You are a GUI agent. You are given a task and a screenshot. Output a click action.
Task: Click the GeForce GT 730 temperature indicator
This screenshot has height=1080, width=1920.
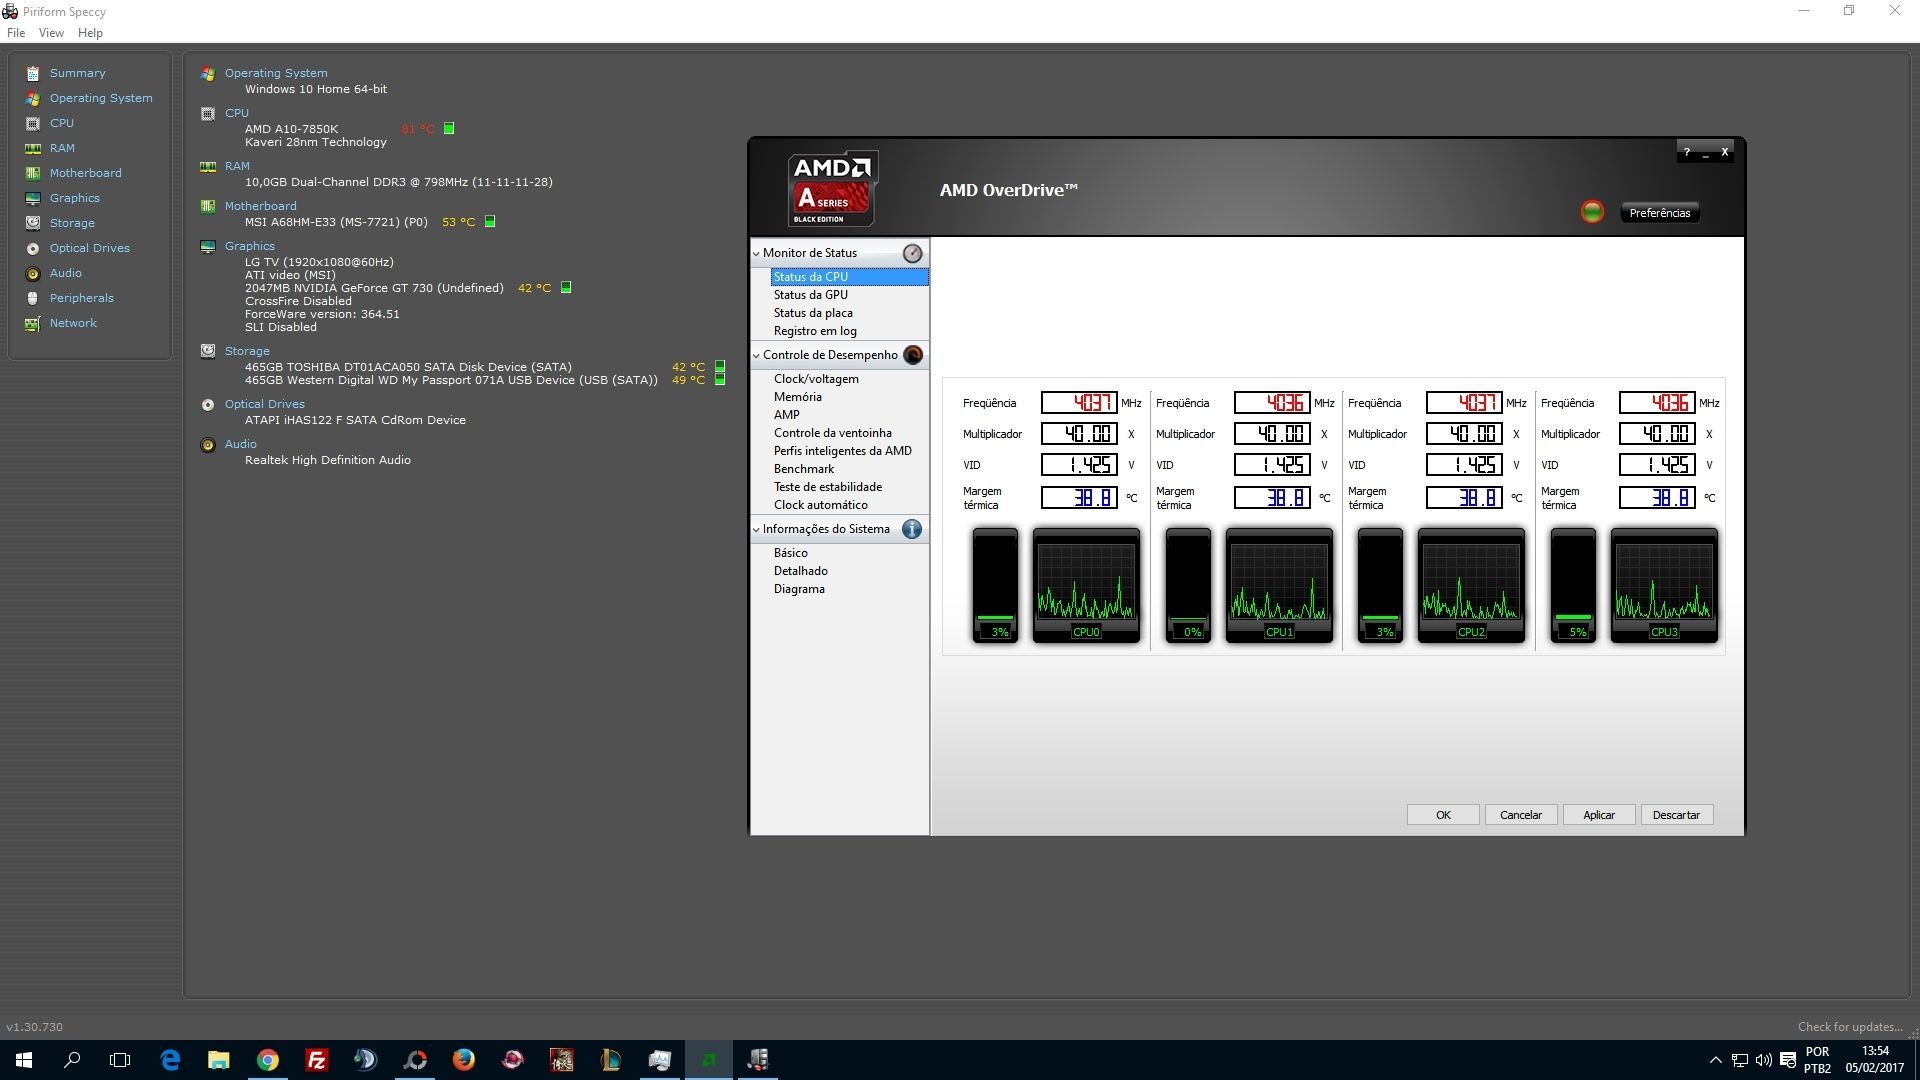pyautogui.click(x=565, y=287)
